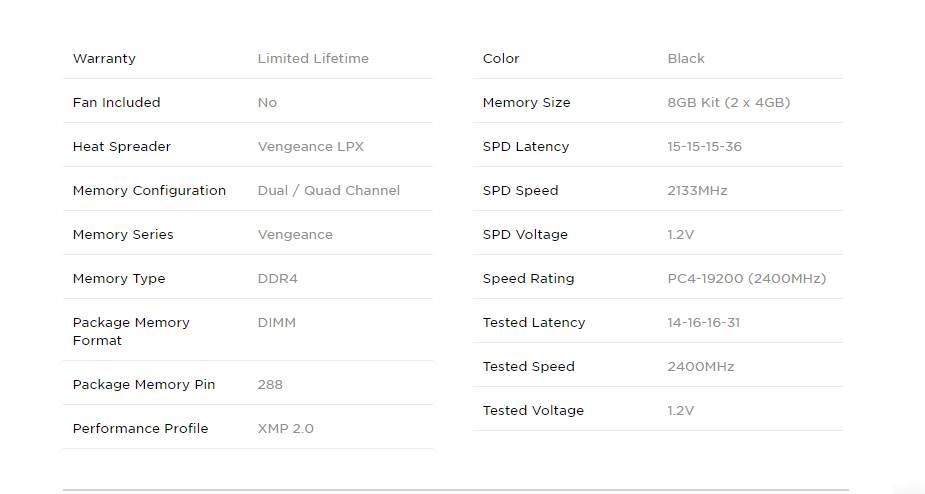Click the SPD Voltage label
The height and width of the screenshot is (494, 925).
pos(525,235)
